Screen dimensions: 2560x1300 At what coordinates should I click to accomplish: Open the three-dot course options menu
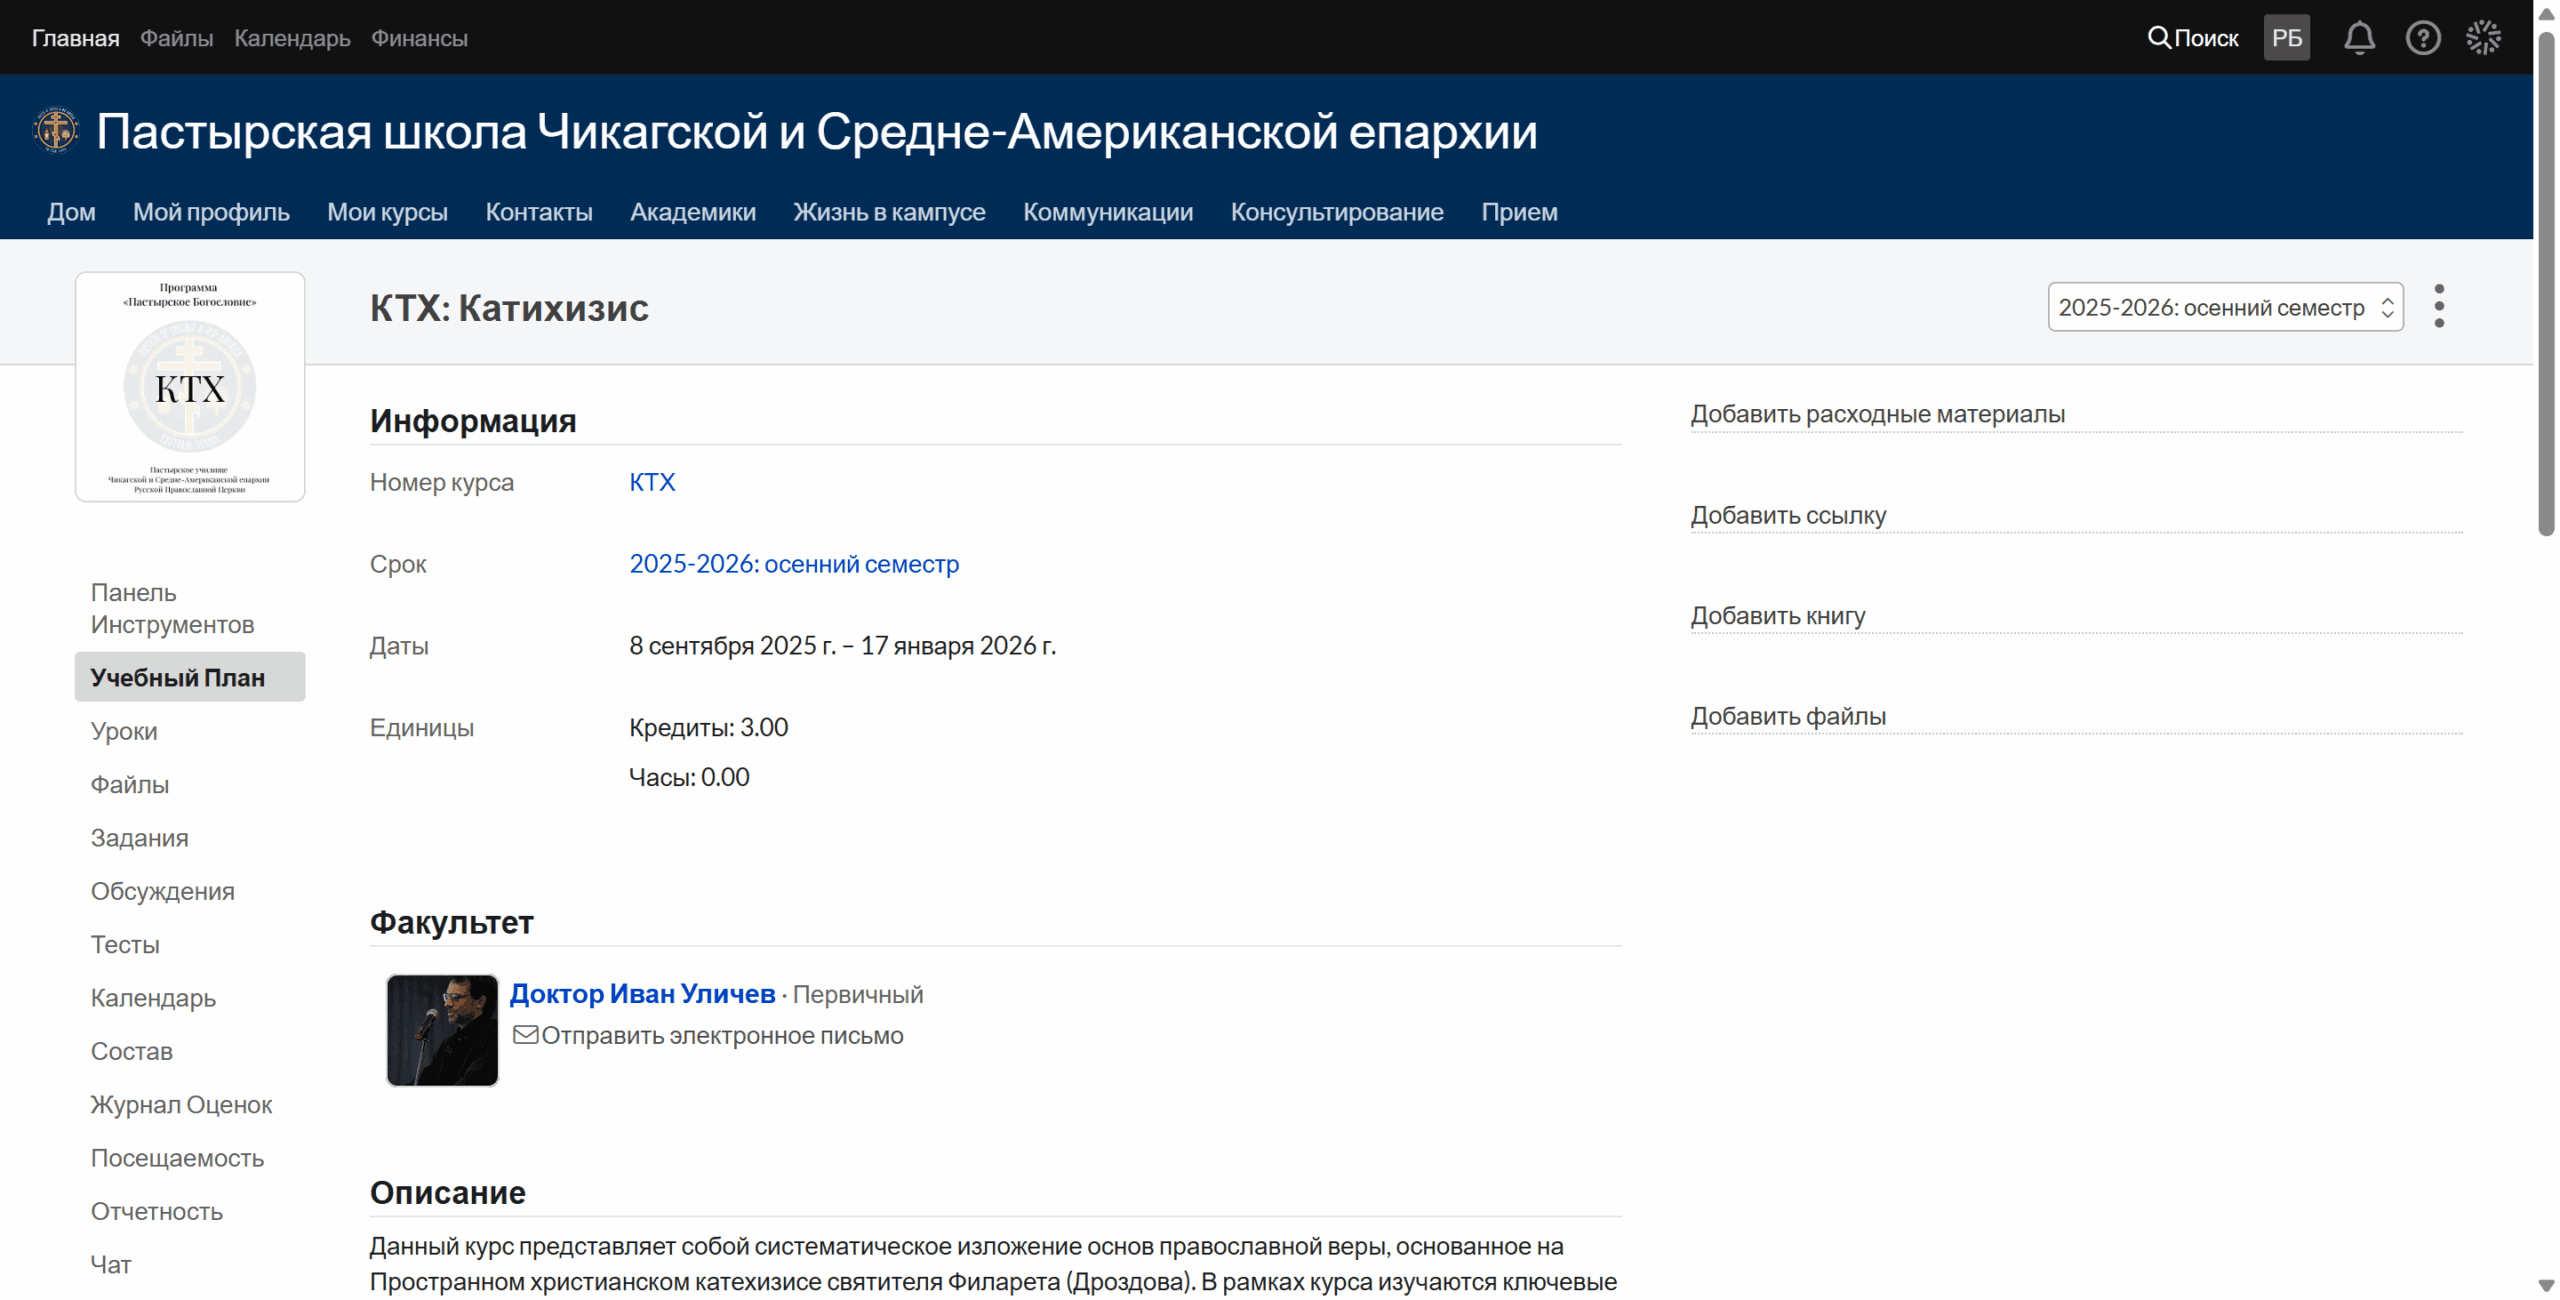[x=2439, y=306]
